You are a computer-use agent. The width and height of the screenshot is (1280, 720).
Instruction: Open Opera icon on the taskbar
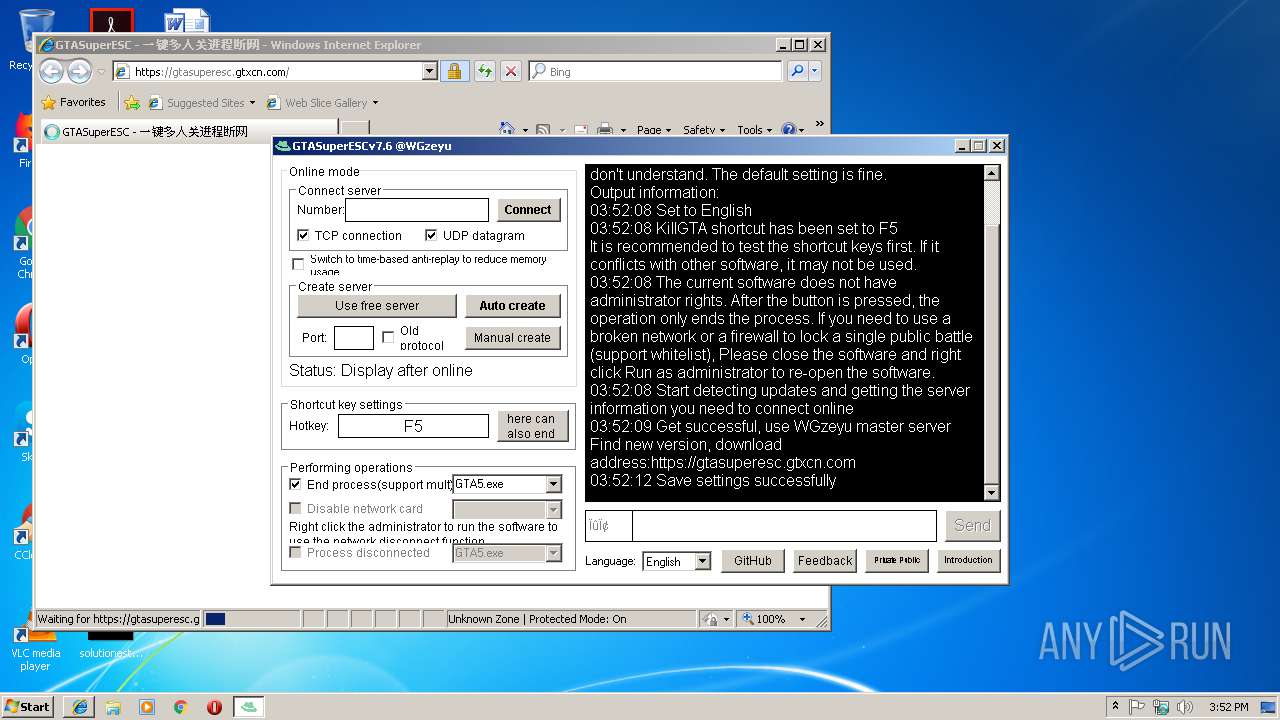[214, 706]
